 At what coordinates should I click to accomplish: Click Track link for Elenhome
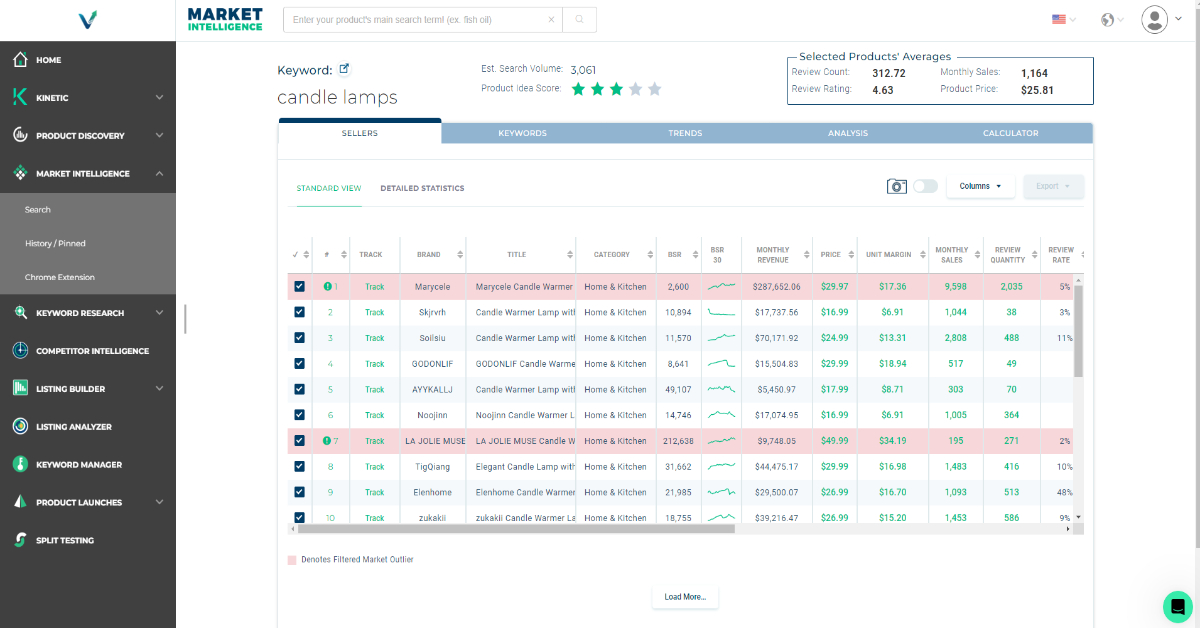point(374,492)
